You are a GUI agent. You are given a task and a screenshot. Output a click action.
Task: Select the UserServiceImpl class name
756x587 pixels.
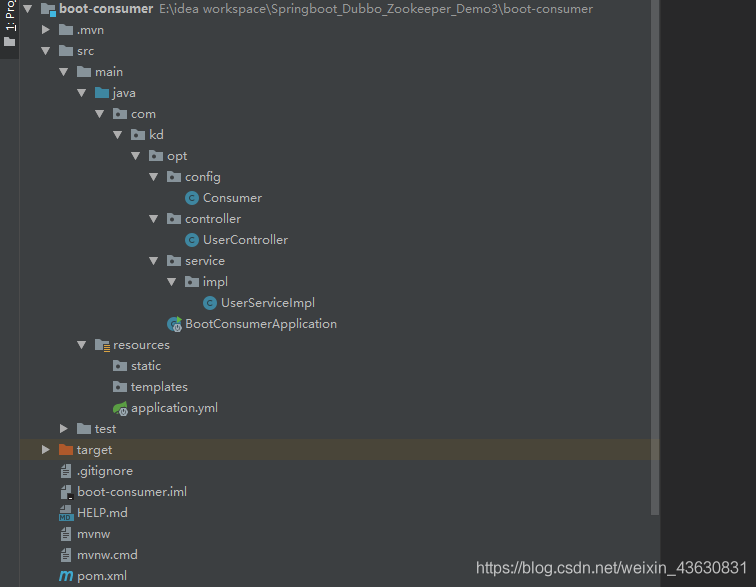point(268,303)
